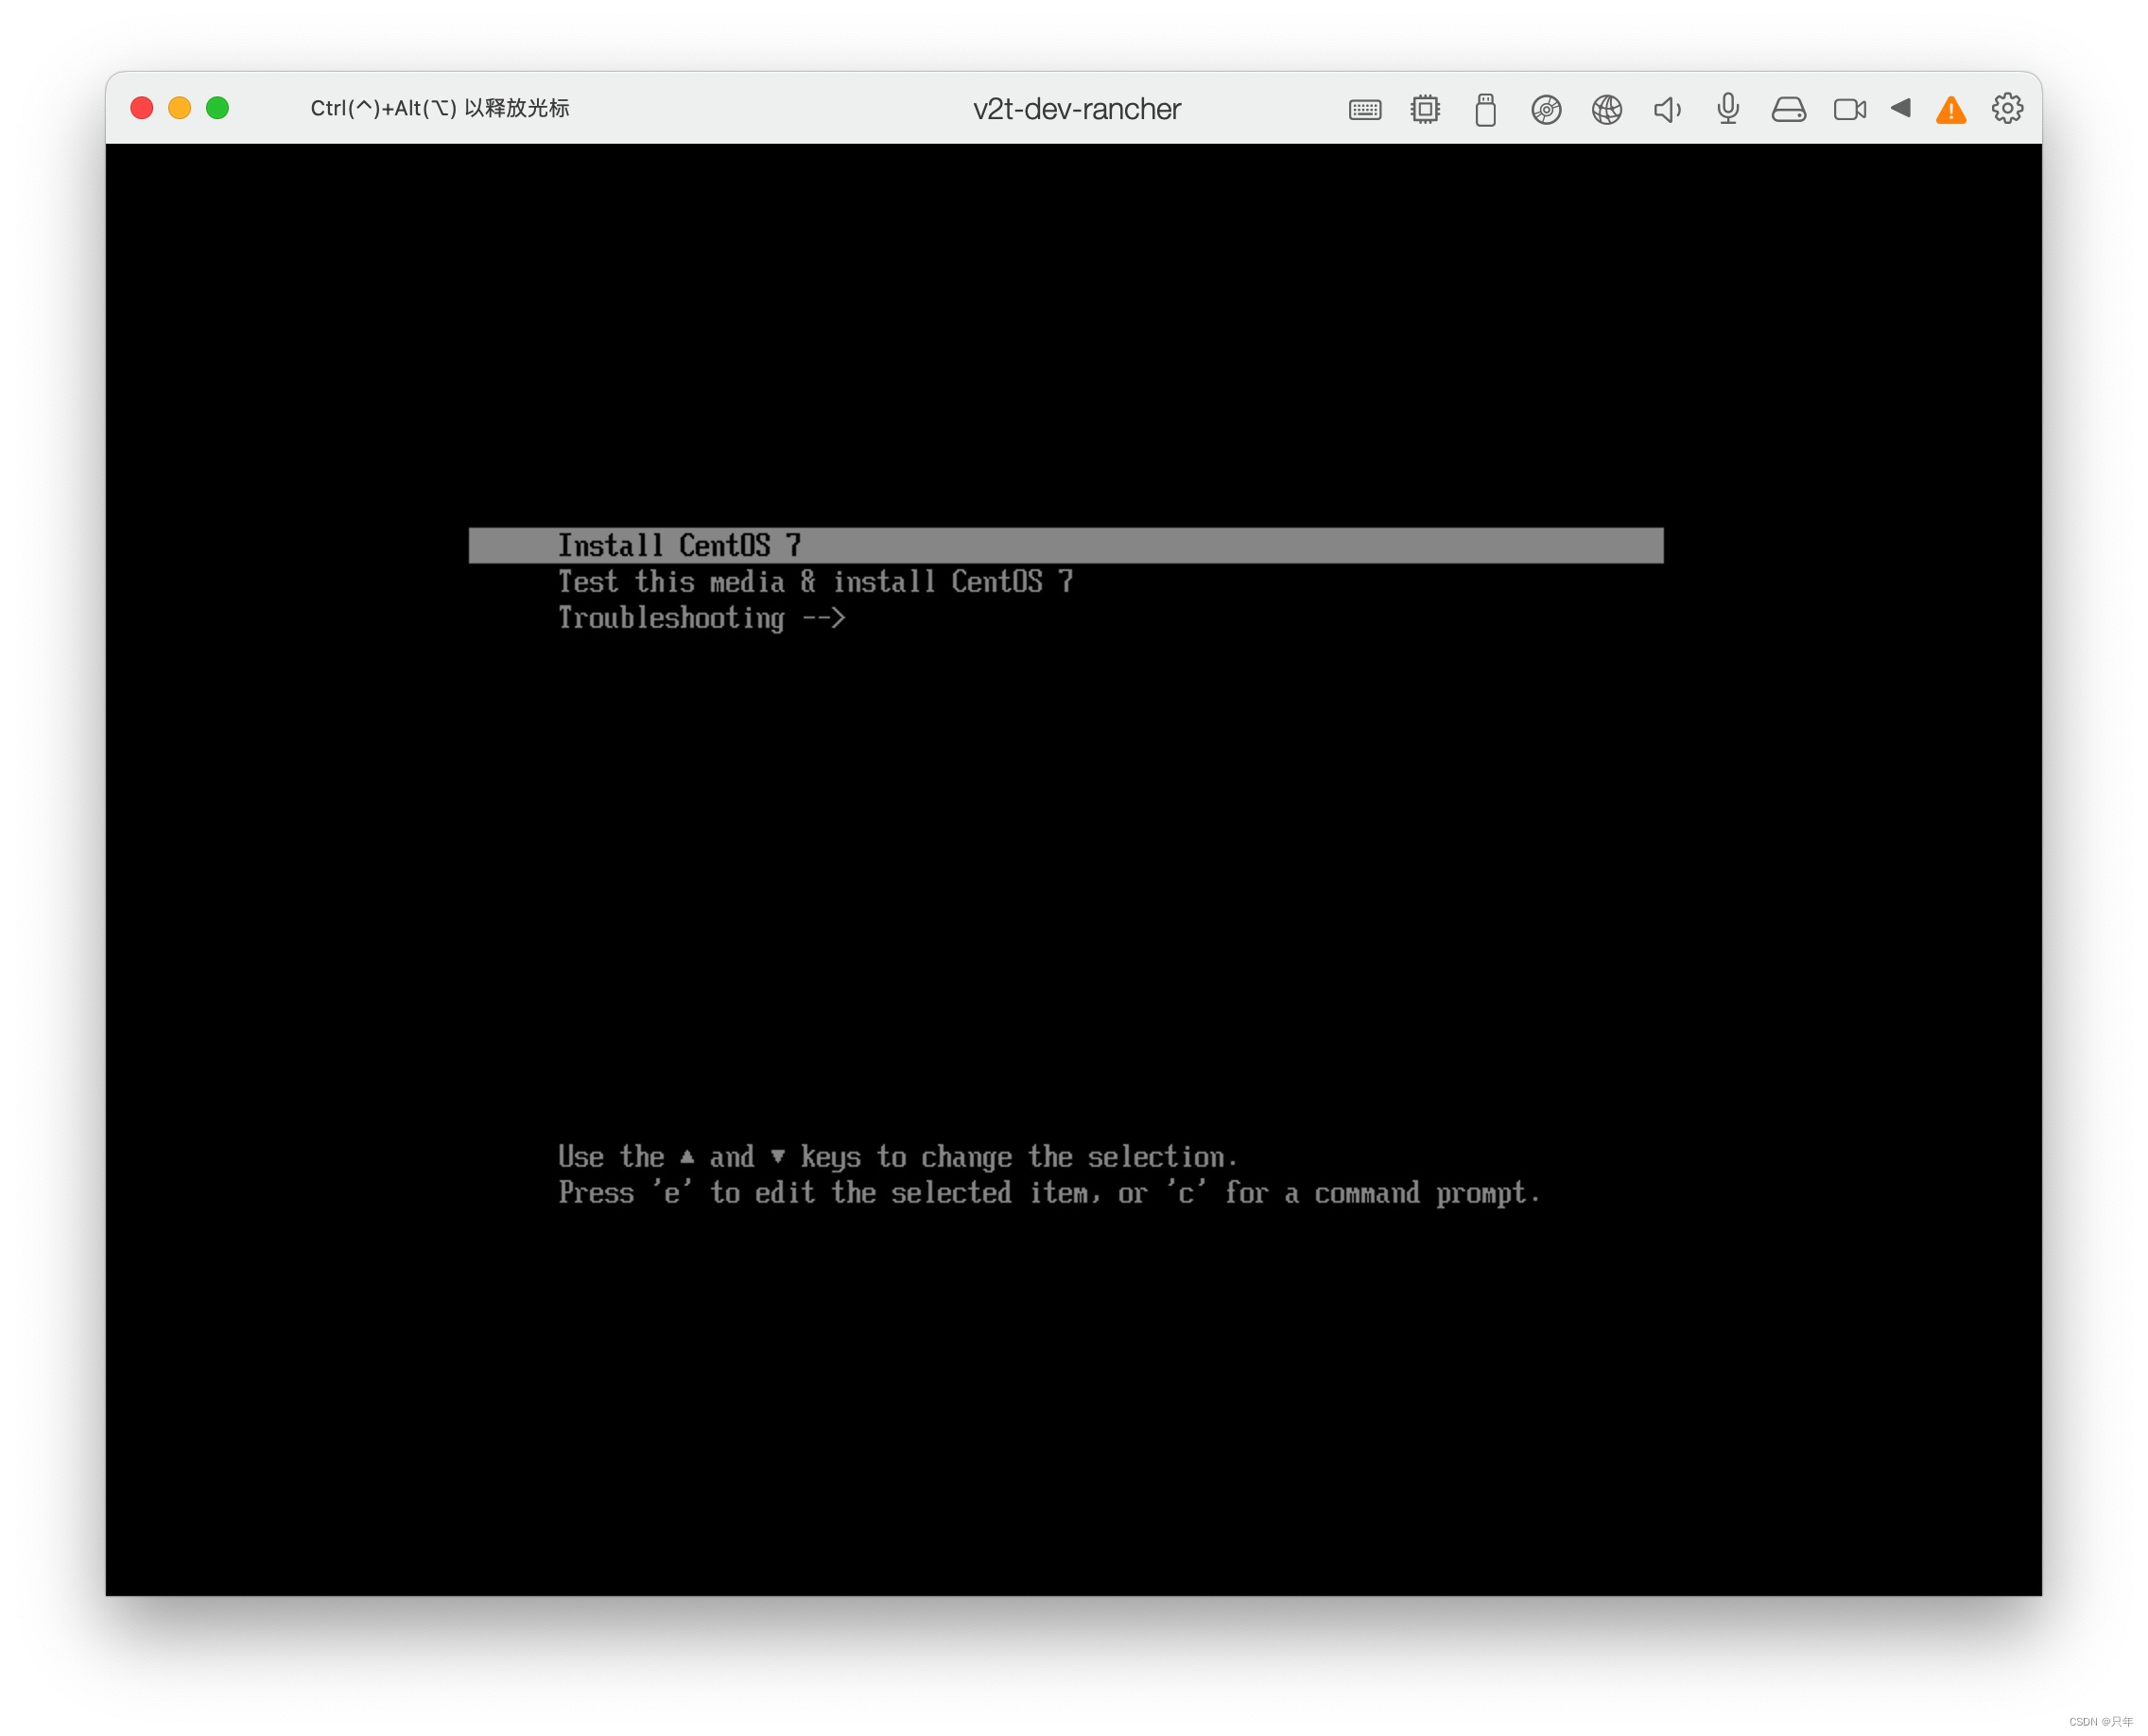Click the USB device icon
Viewport: 2148px width, 1736px height.
coord(1485,109)
